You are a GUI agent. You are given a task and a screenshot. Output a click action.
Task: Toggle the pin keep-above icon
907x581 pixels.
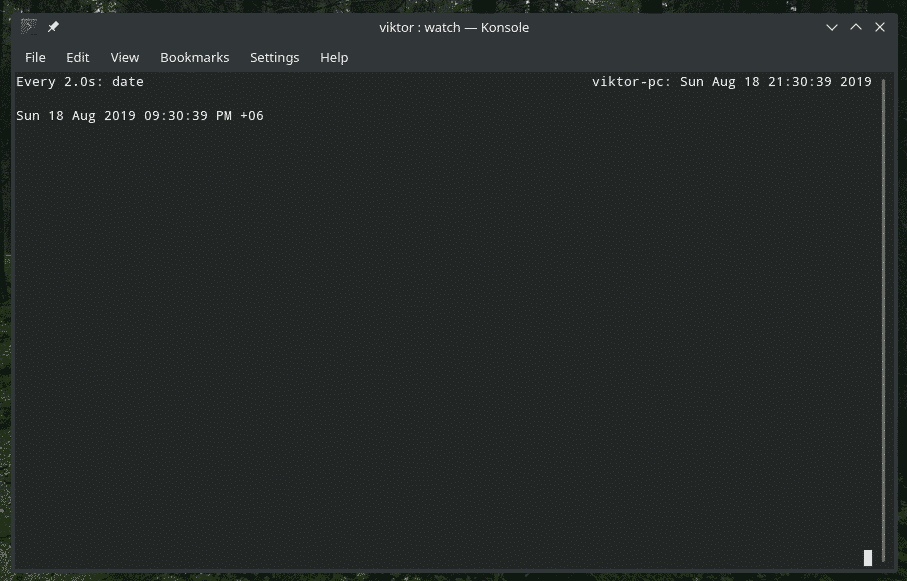pos(53,27)
